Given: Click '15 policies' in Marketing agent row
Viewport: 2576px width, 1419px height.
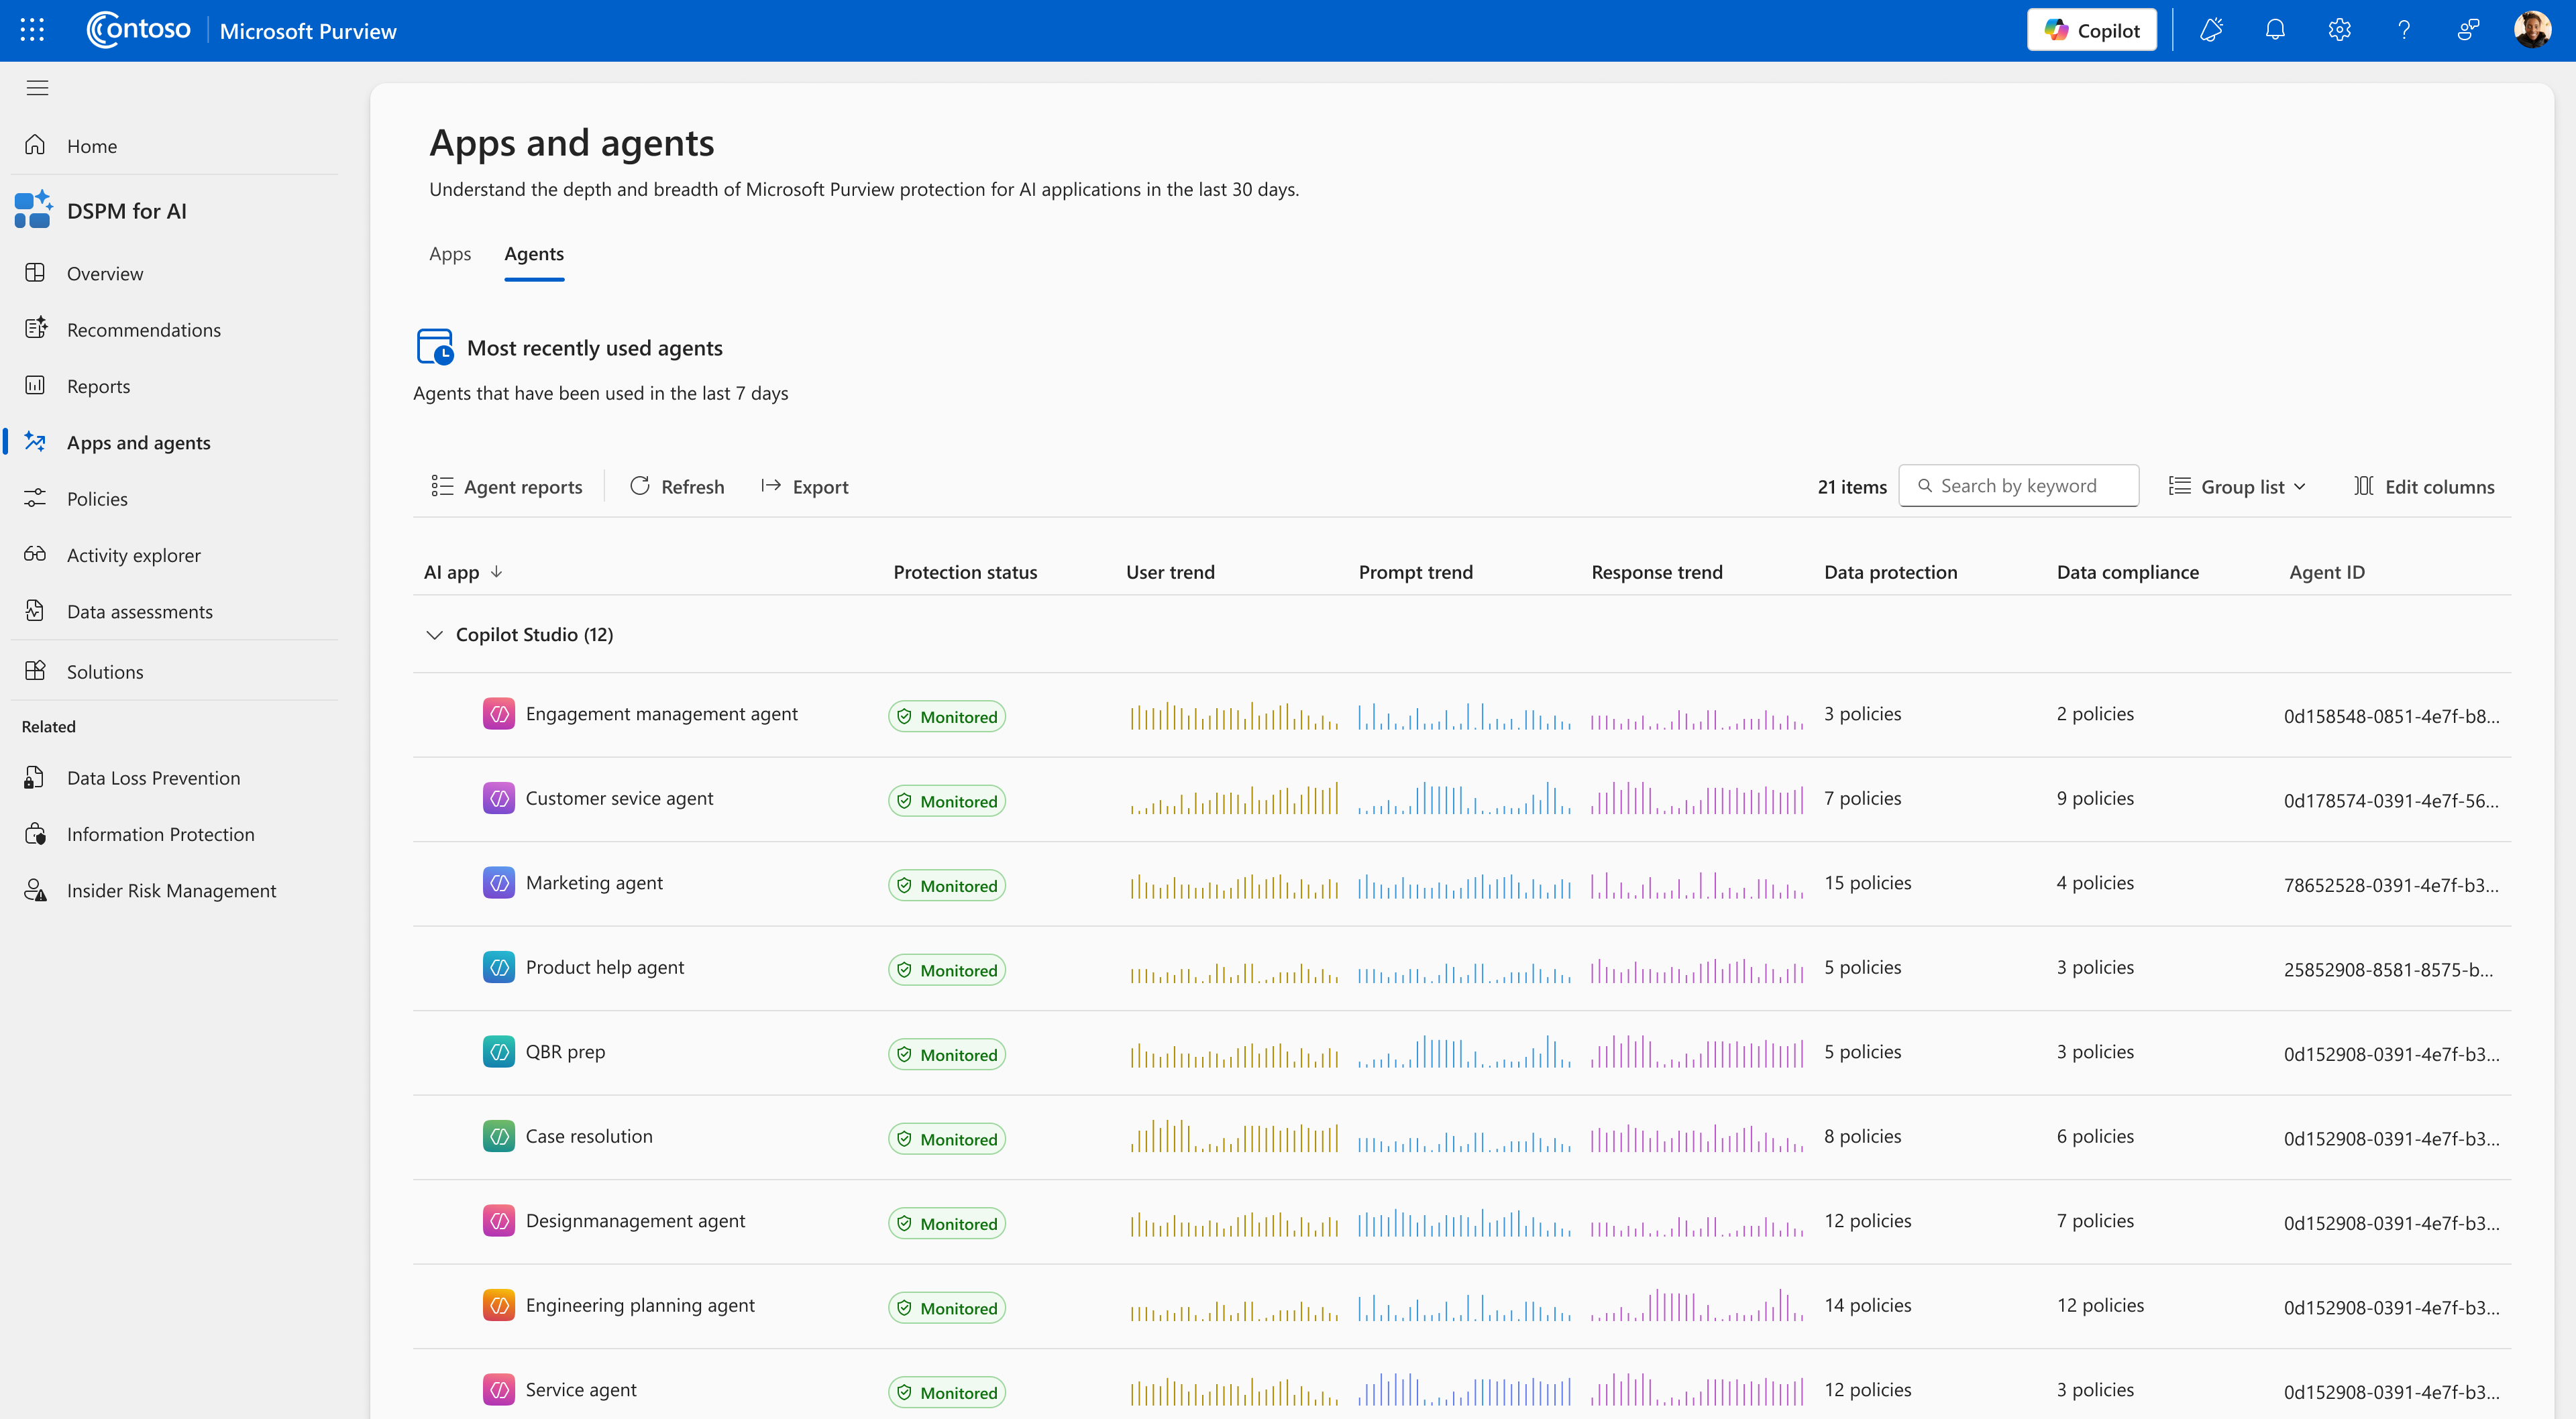Looking at the screenshot, I should 1867,883.
